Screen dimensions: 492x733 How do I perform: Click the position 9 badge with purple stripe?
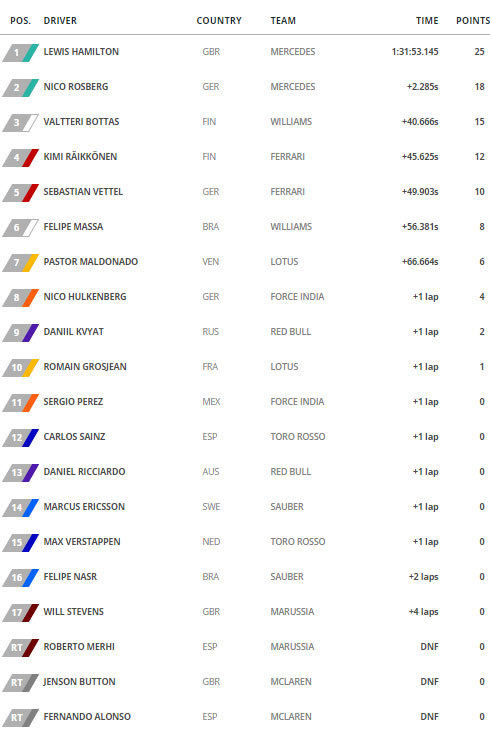tap(21, 332)
